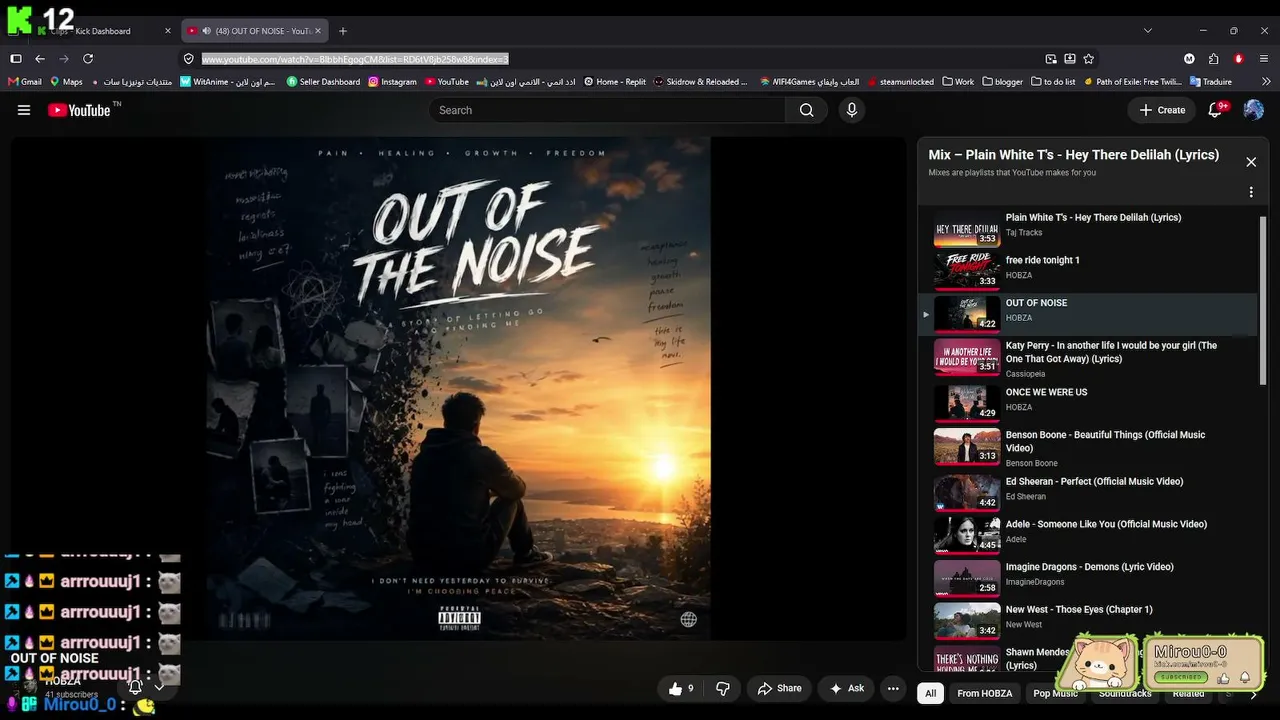Screen dimensions: 1280x720
Task: Click the Create button
Action: coord(1162,110)
